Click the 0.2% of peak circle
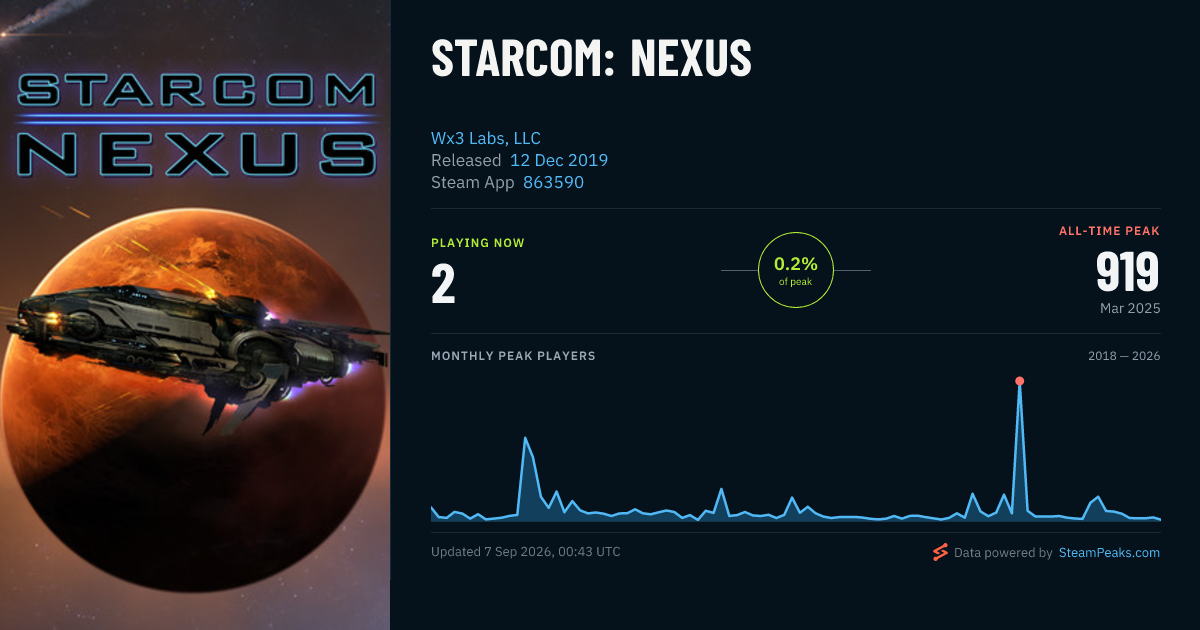1200x630 pixels. tap(796, 270)
